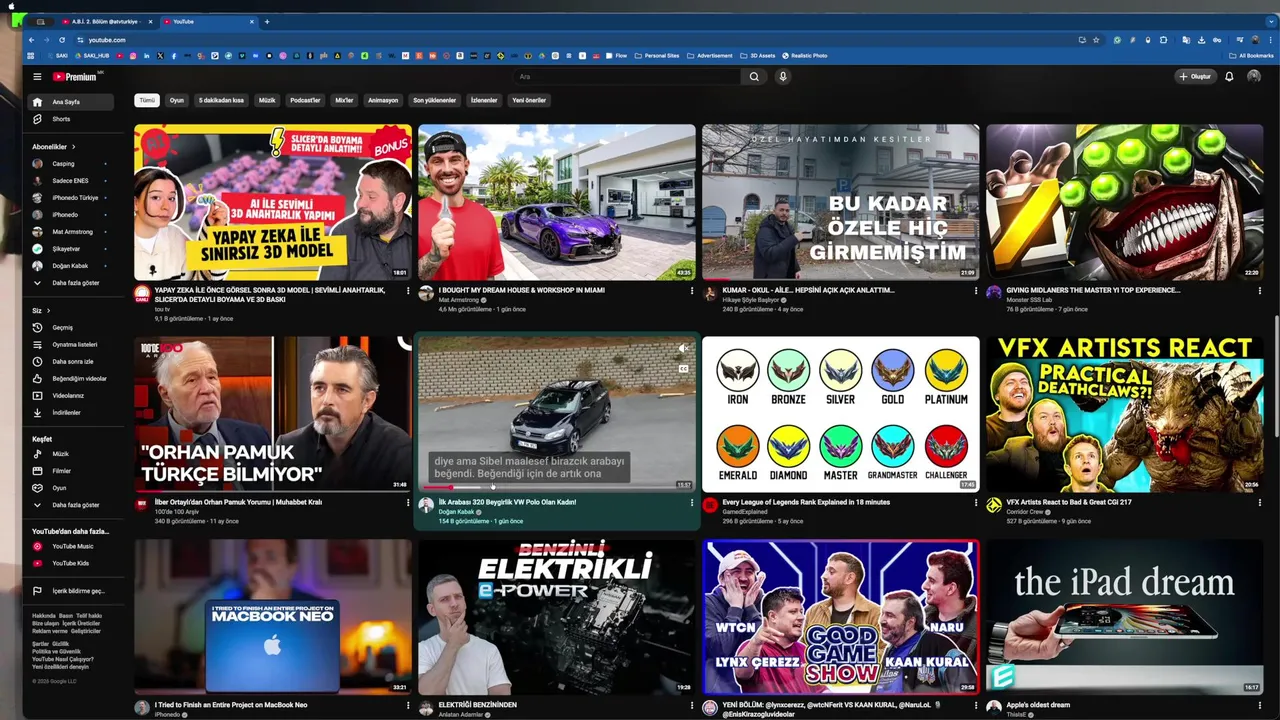Screen dimensions: 1280x720
Task: Select the Tümü filter chip
Action: tap(147, 100)
